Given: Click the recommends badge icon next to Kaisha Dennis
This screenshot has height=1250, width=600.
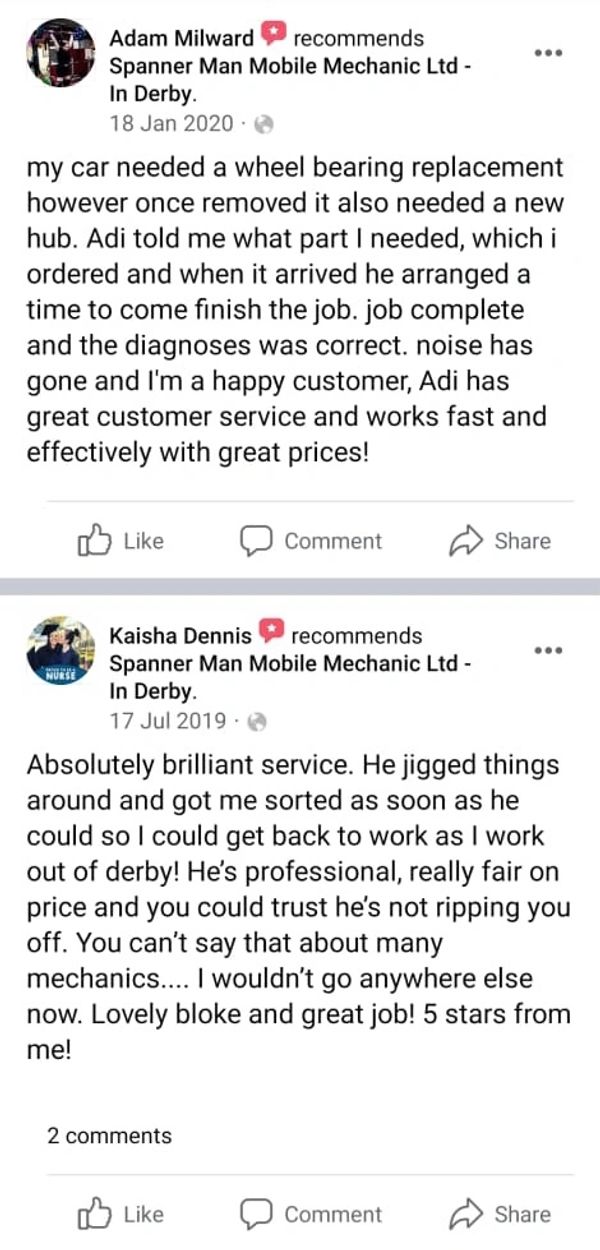Looking at the screenshot, I should [272, 632].
